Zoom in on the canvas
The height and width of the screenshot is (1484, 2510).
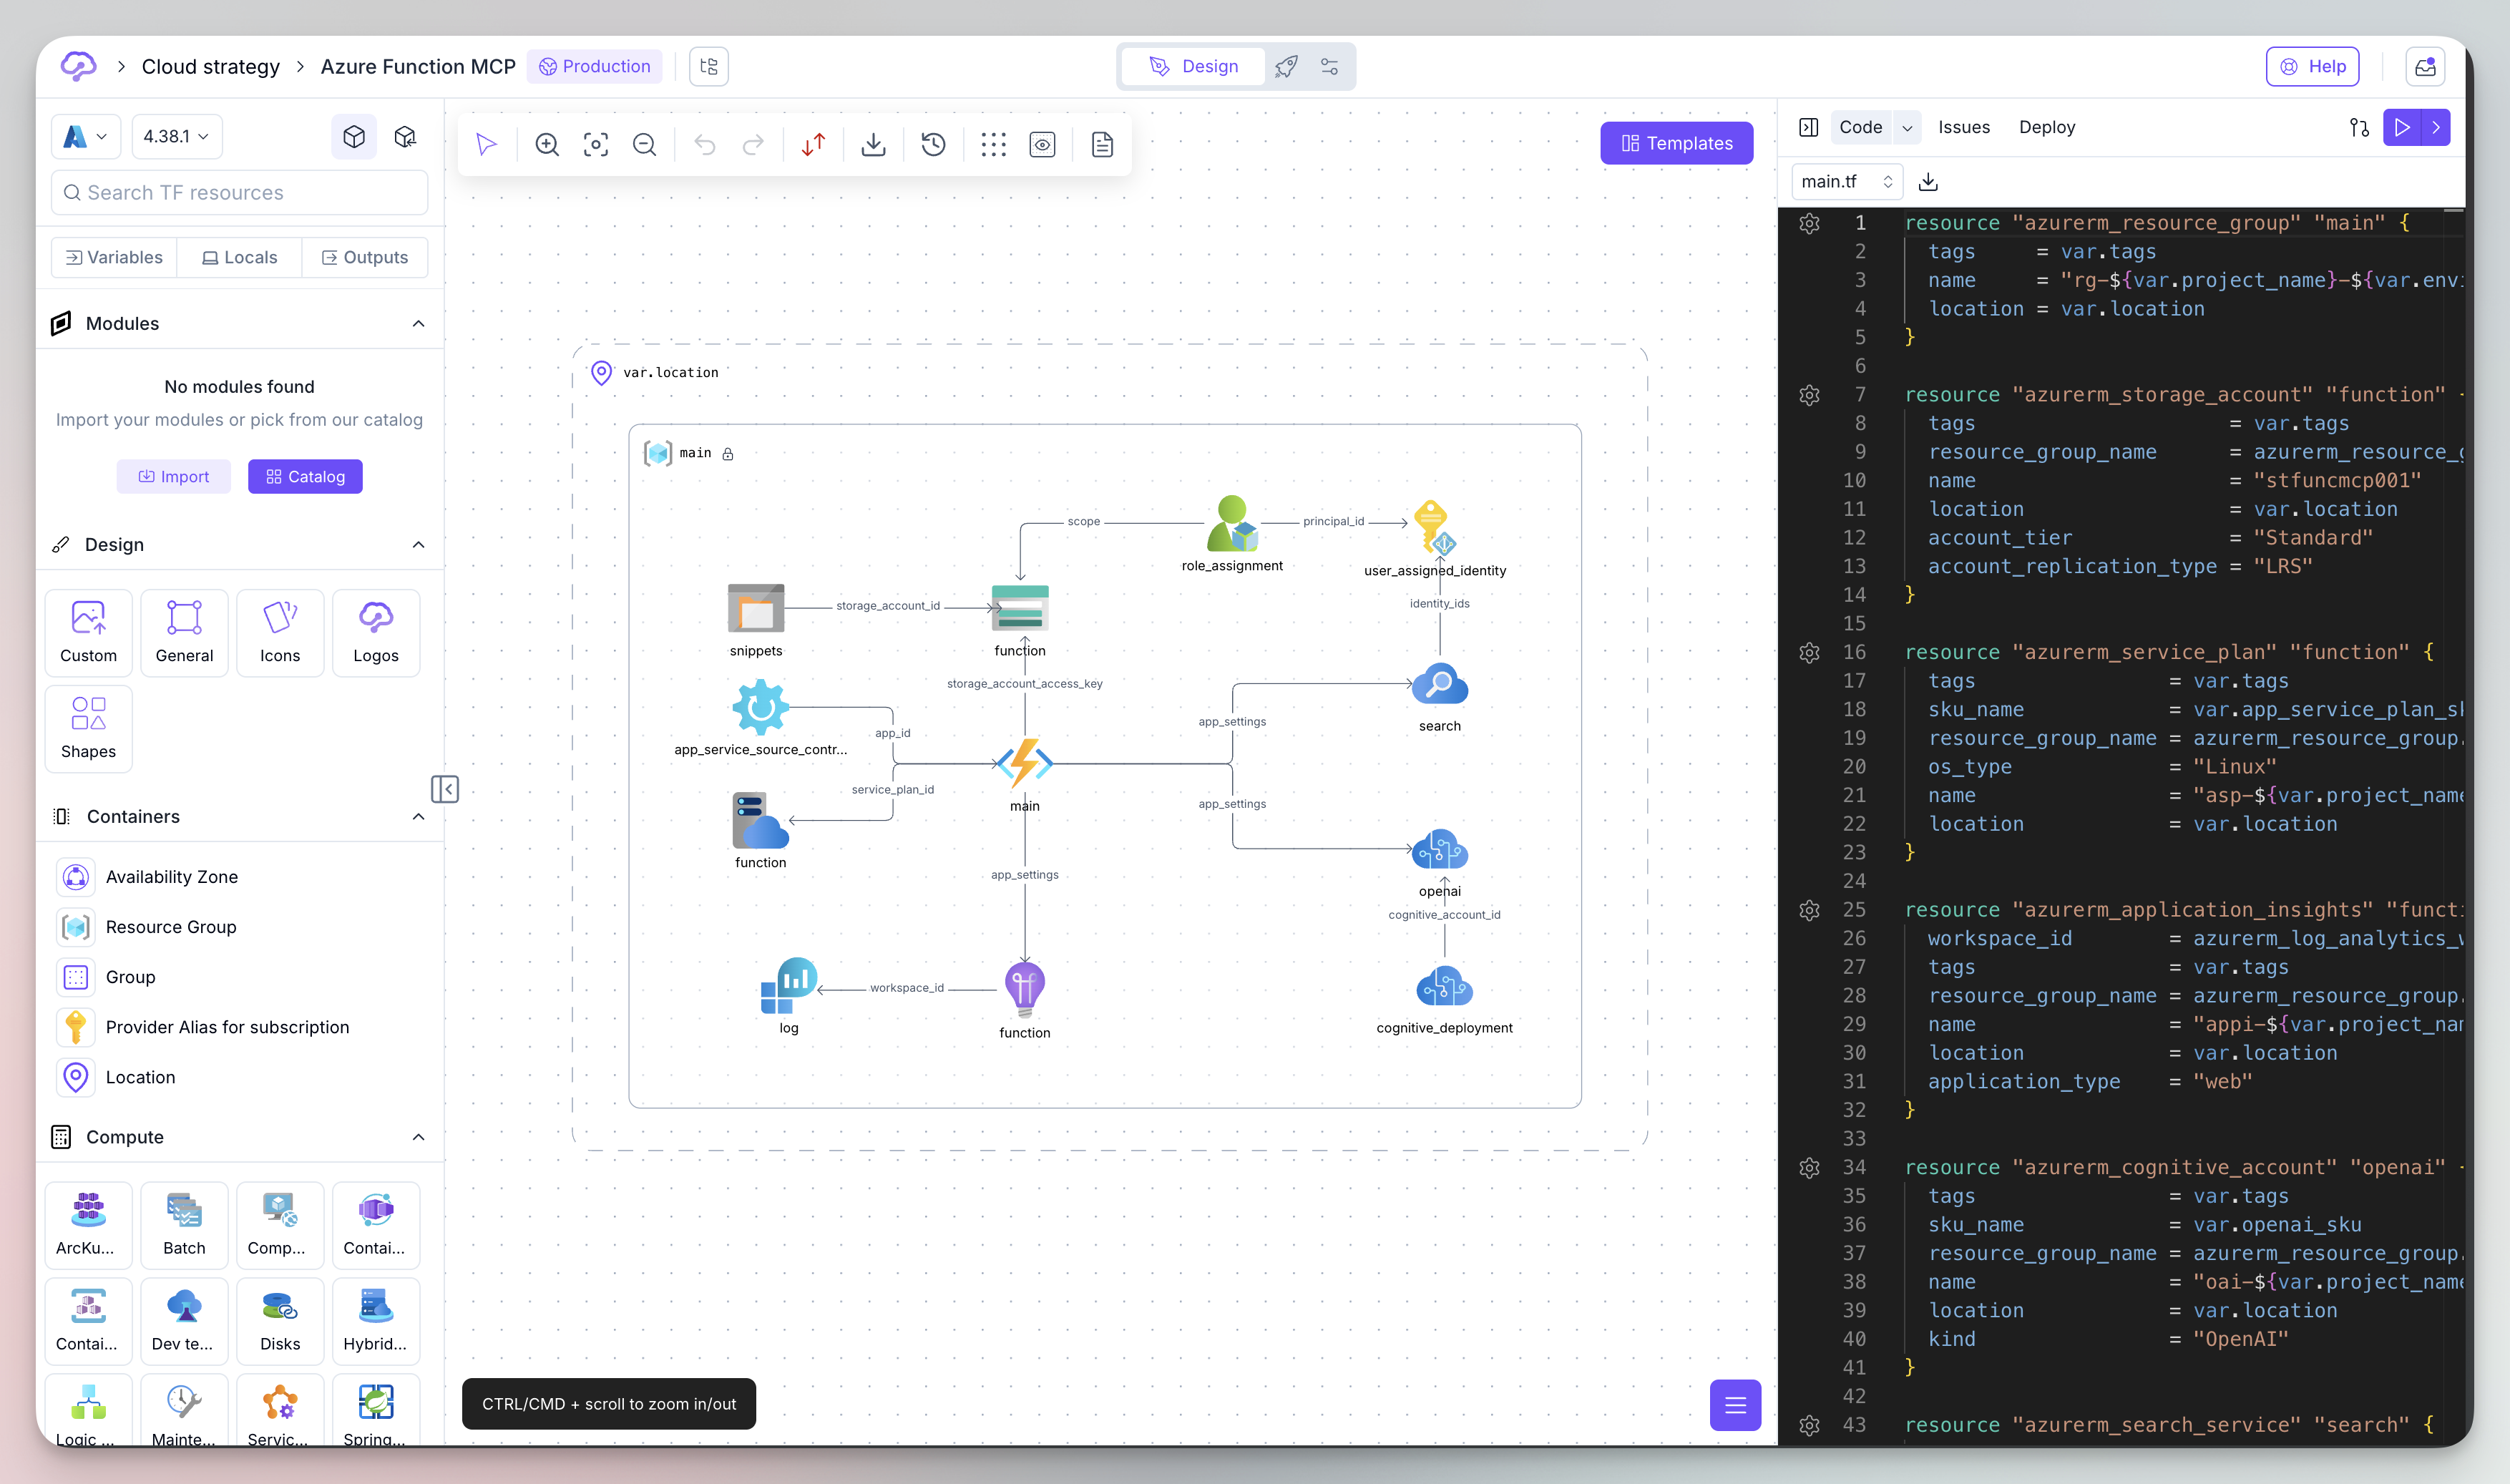pos(547,144)
